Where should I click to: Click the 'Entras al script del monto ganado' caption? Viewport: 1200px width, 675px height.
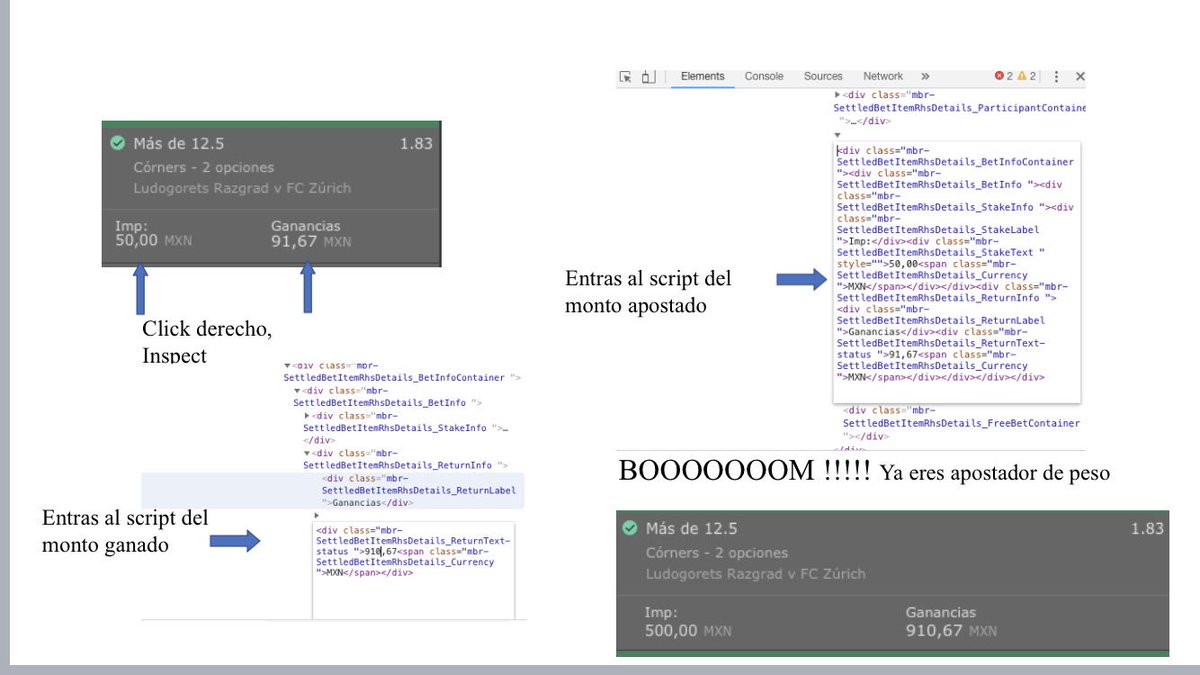(x=125, y=531)
